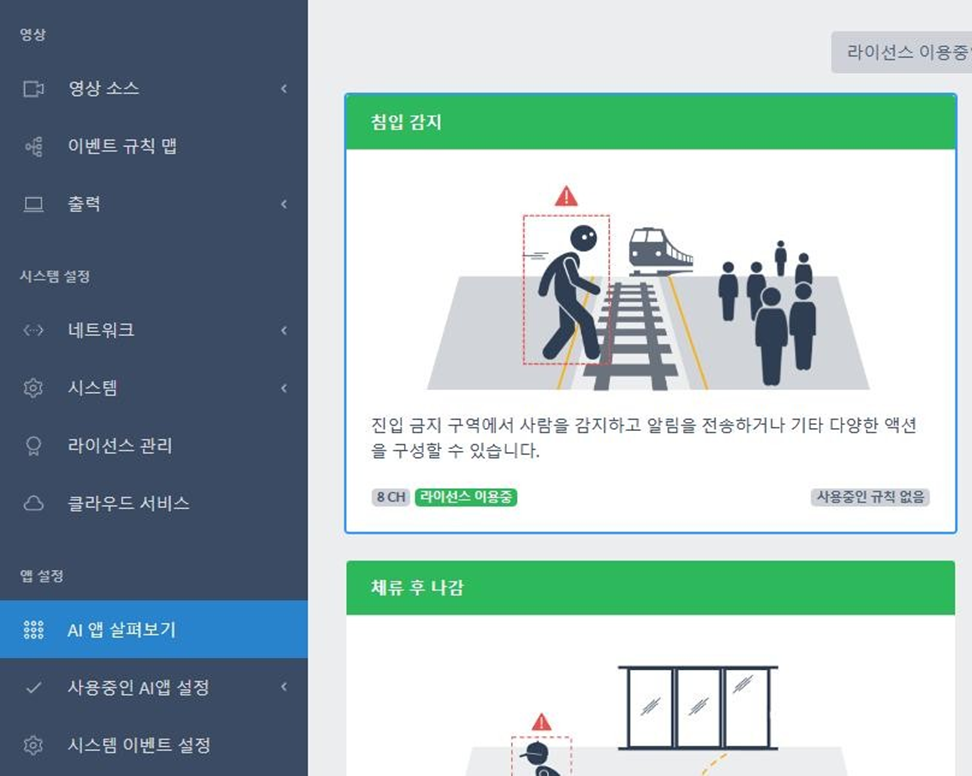Click the network icon beside 네트워크
The image size is (972, 776).
33,330
